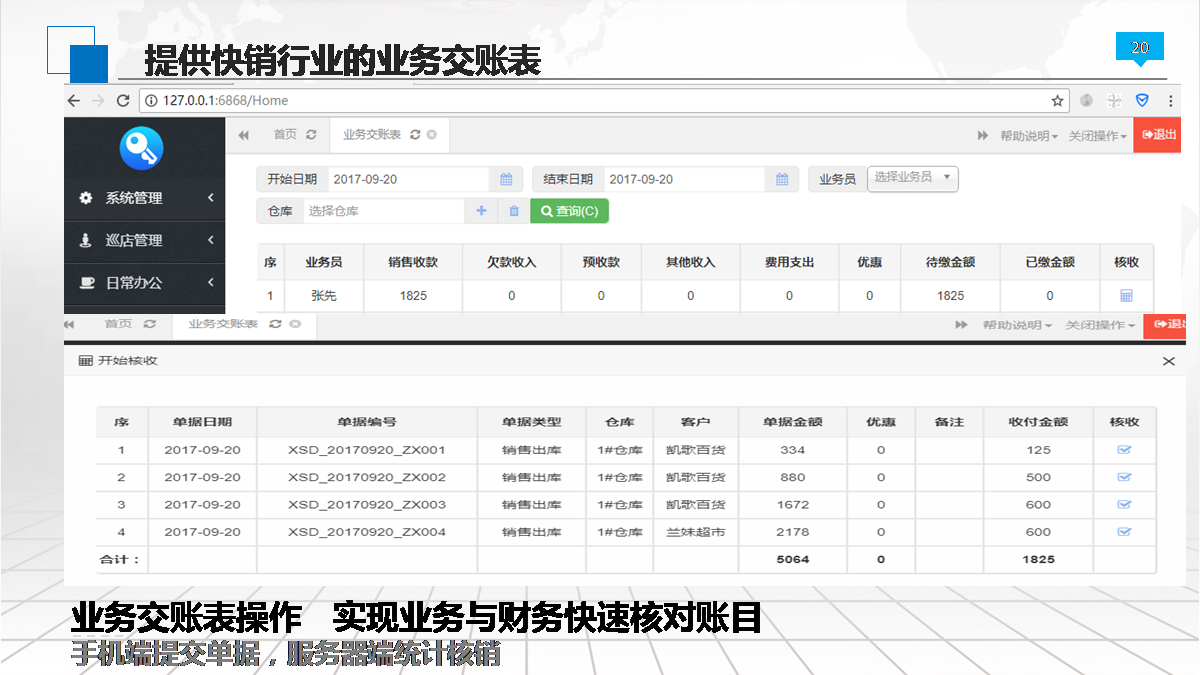1200x675 pixels.
Task: Check the 核收 box for XSD_20170920_ZX002
Action: pos(1124,477)
